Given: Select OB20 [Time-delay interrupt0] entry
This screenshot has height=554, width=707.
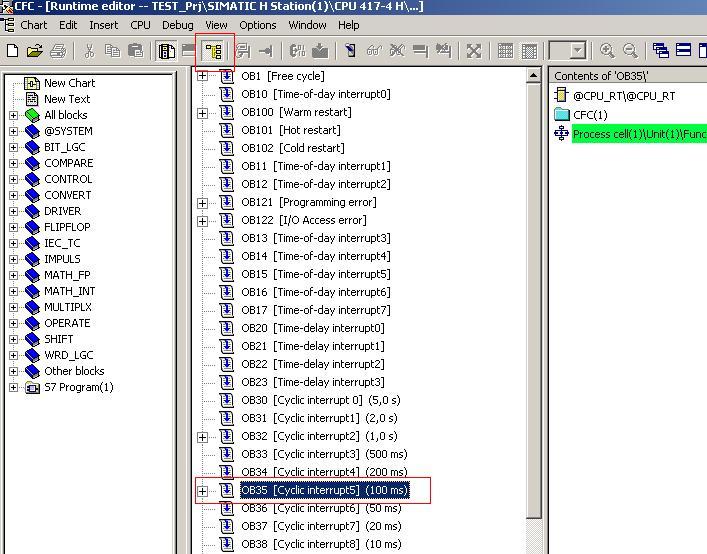Looking at the screenshot, I should (x=313, y=328).
